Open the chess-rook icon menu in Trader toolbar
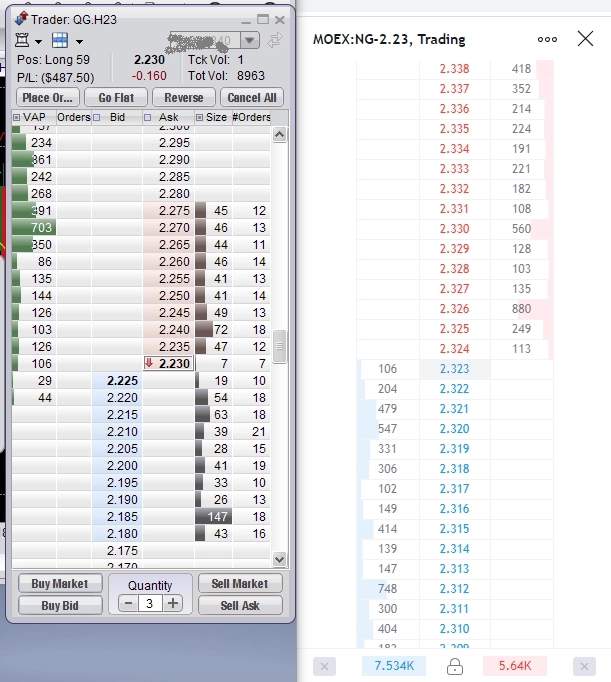Image resolution: width=611 pixels, height=682 pixels. (22, 40)
